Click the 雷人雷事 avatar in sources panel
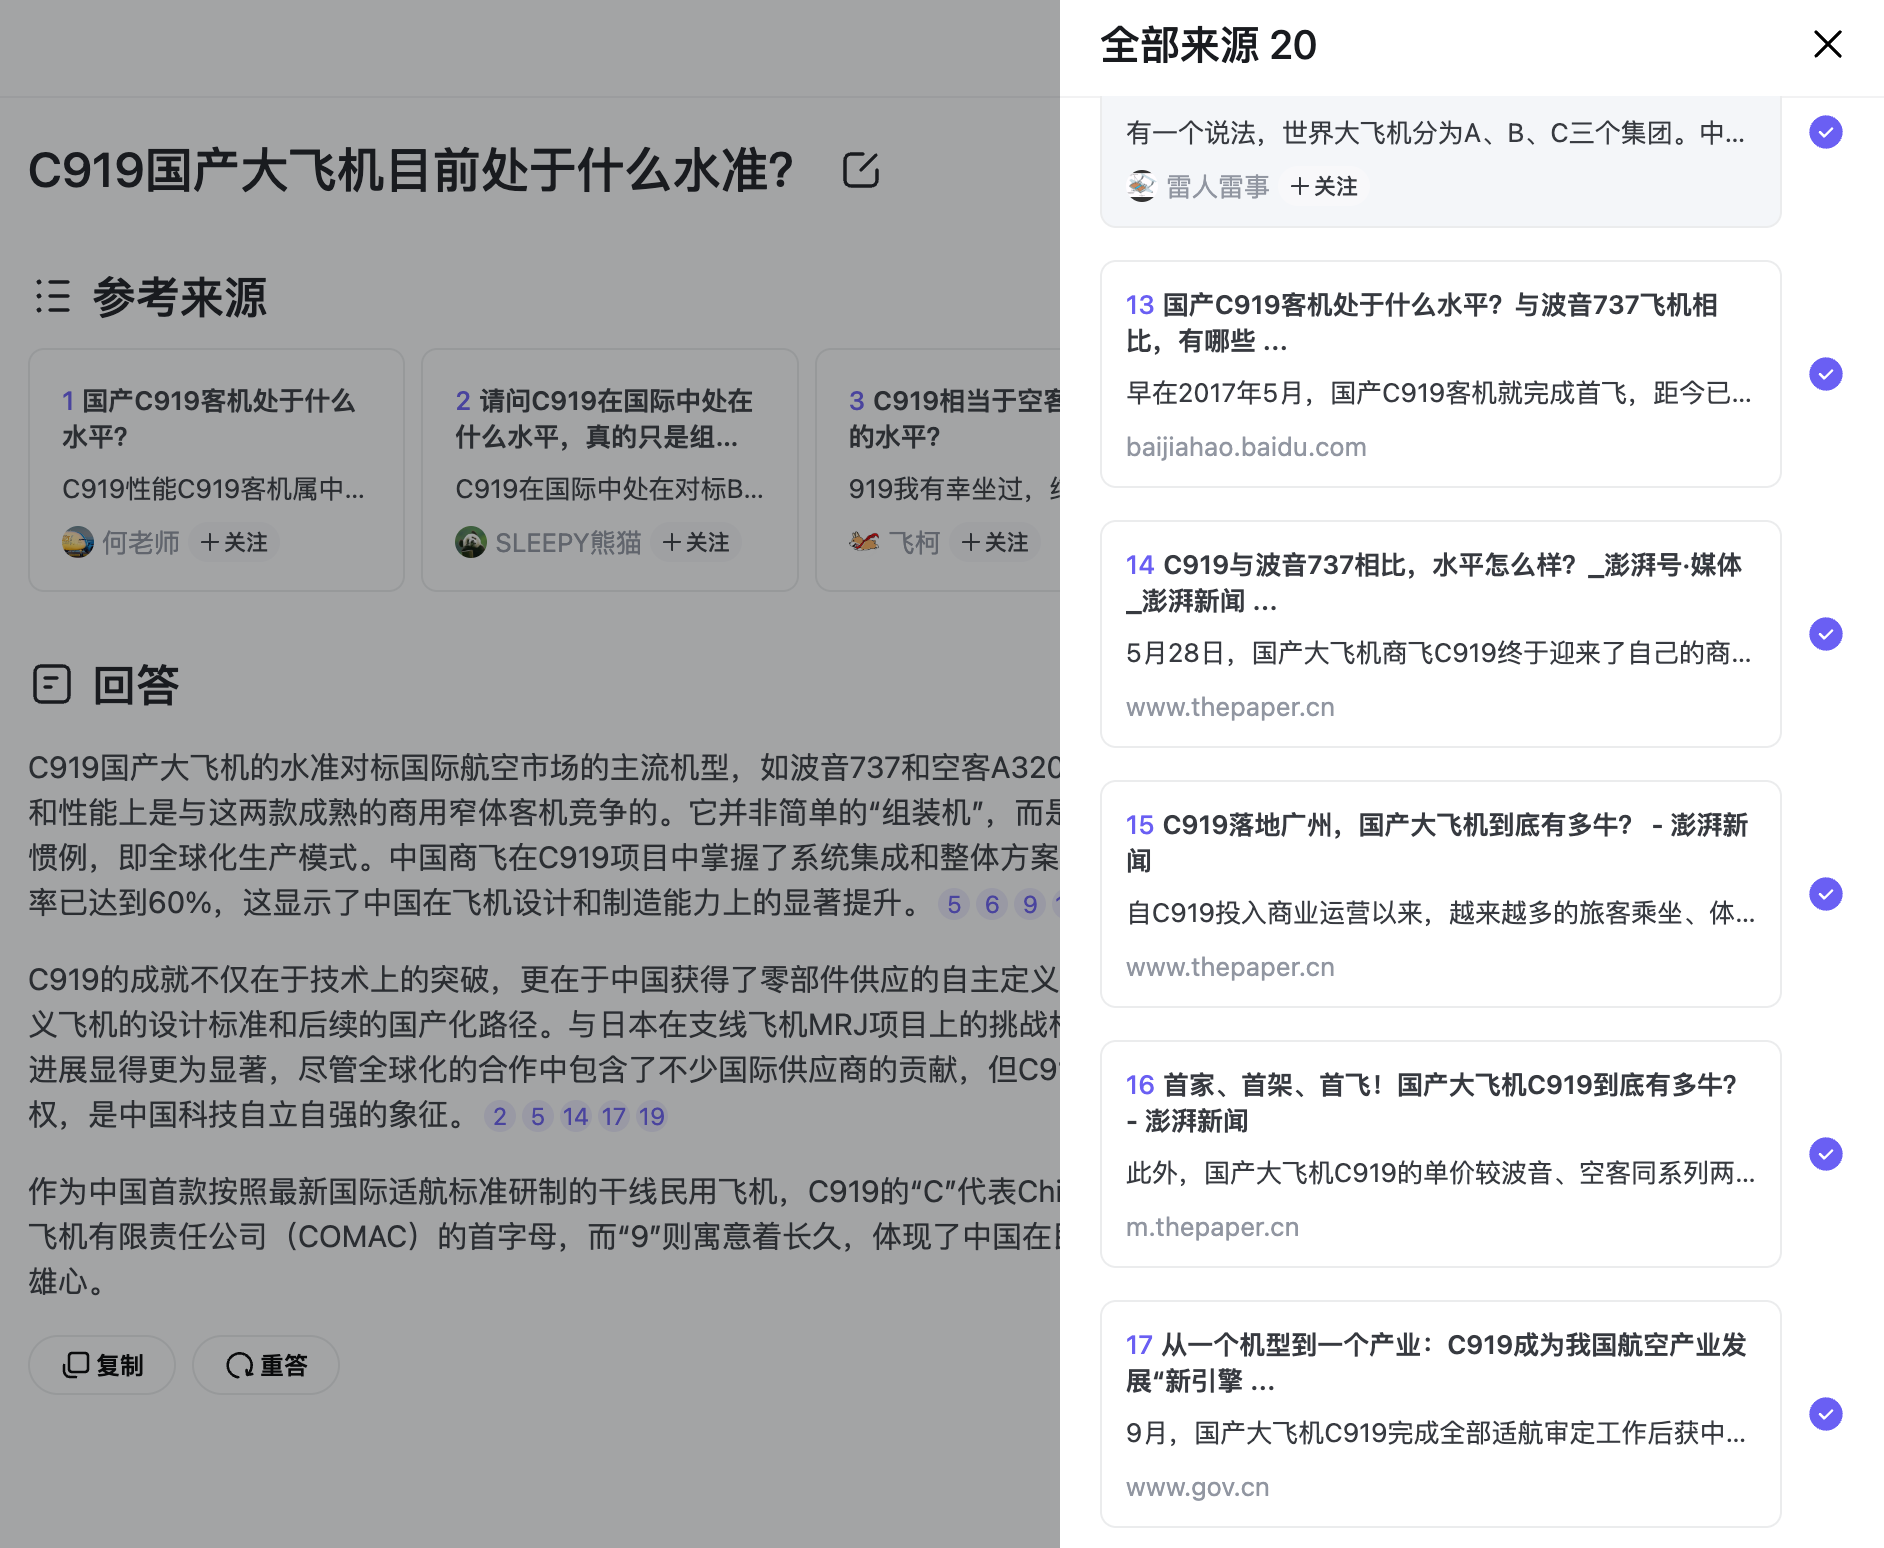The image size is (1884, 1548). (x=1142, y=186)
